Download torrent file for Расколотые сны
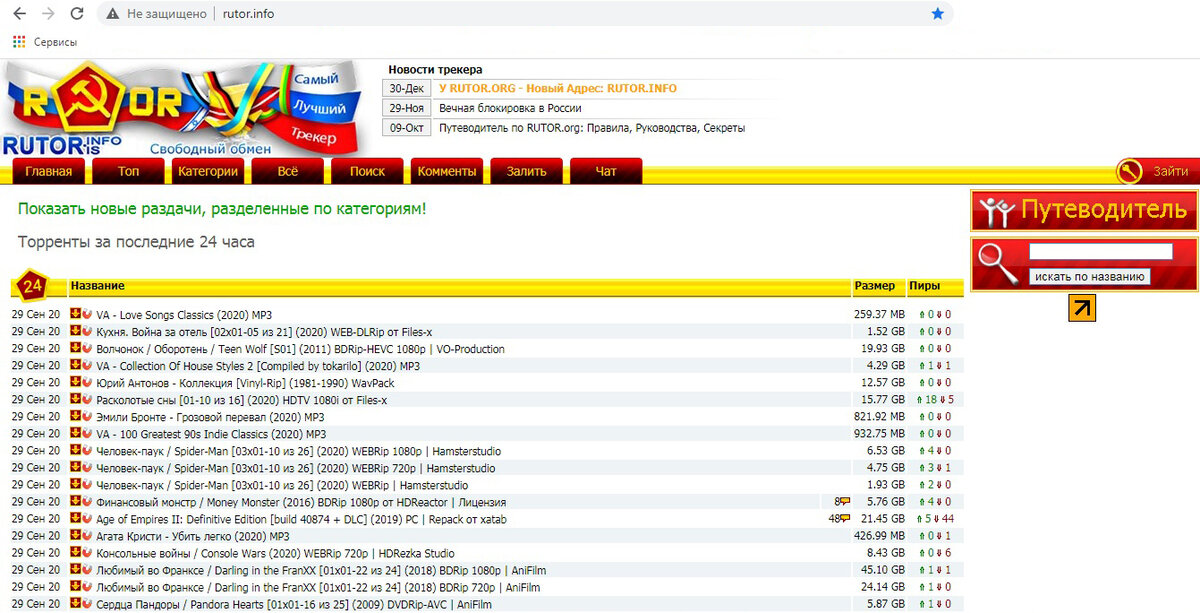1200x613 pixels. pos(75,399)
